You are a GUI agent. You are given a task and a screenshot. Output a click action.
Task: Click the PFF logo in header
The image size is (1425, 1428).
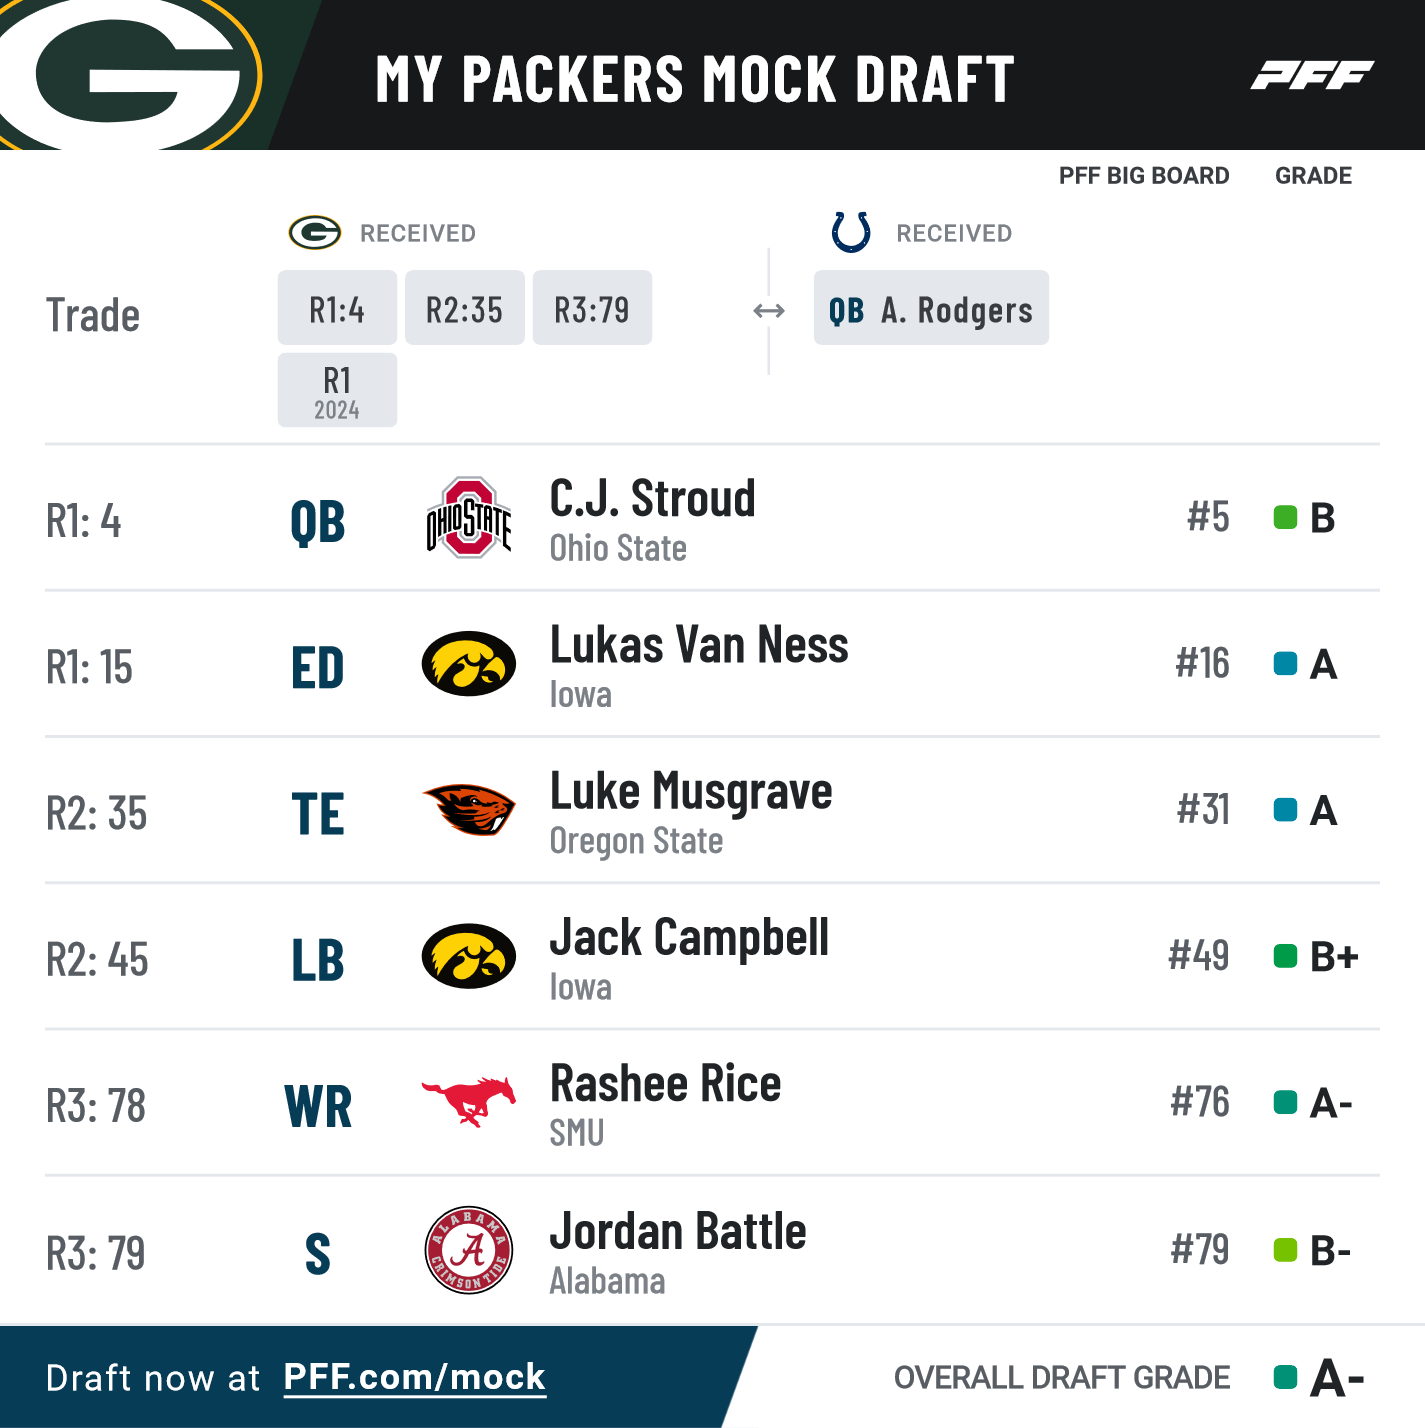1312,75
